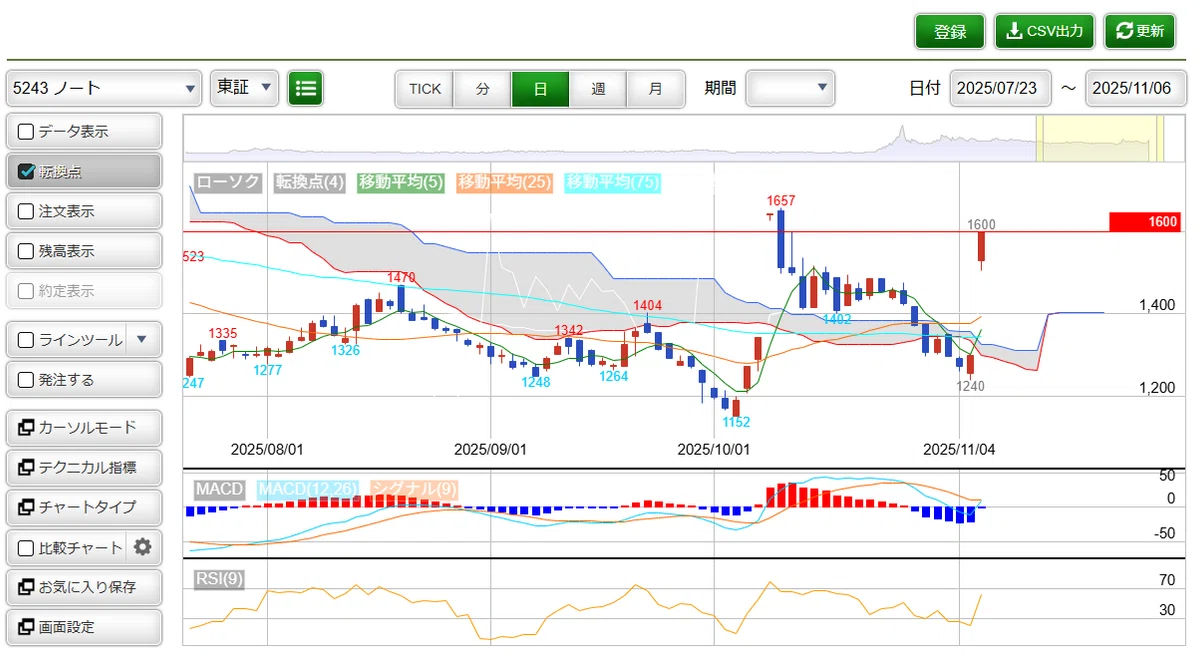Click the start date field 2025/07/23

(x=1000, y=88)
